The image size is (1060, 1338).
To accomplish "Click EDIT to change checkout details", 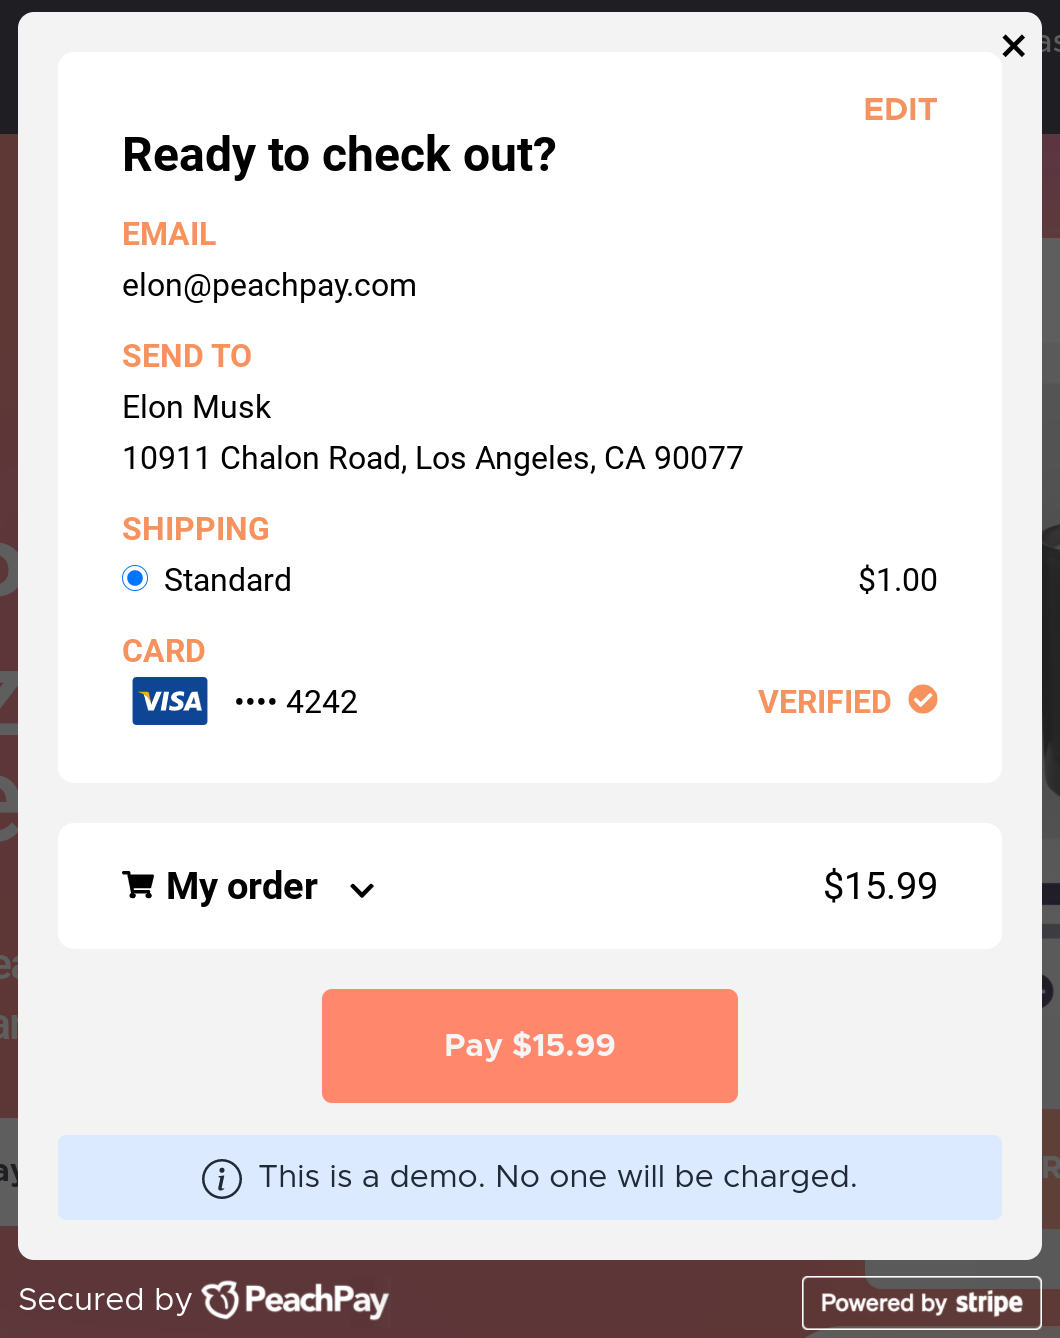I will point(900,109).
